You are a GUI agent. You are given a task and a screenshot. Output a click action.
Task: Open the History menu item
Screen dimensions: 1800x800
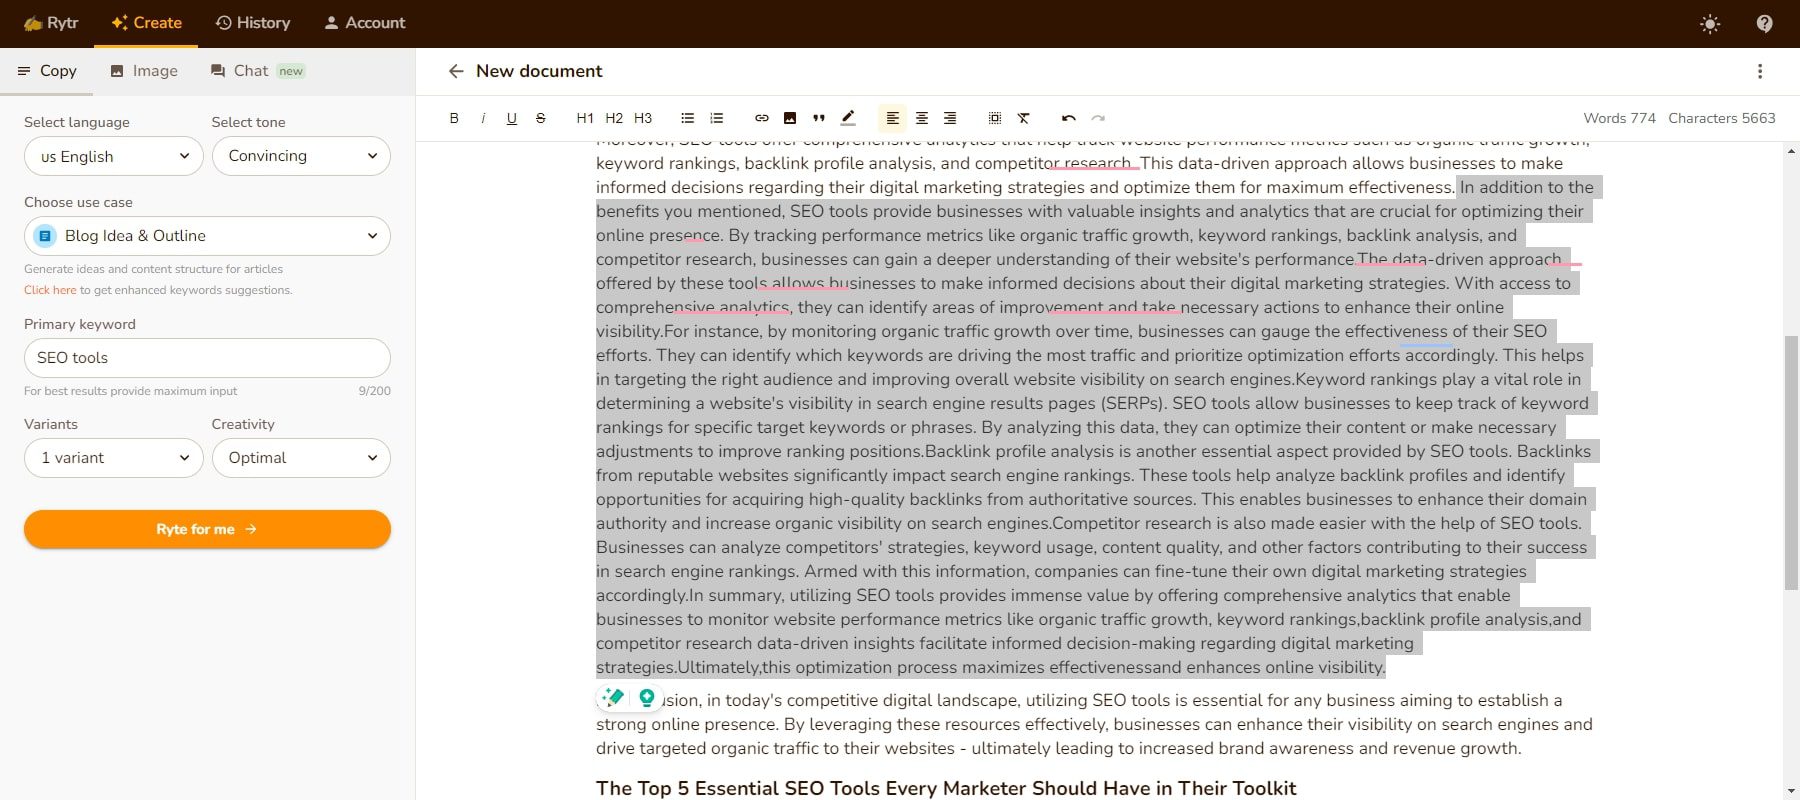pos(253,23)
